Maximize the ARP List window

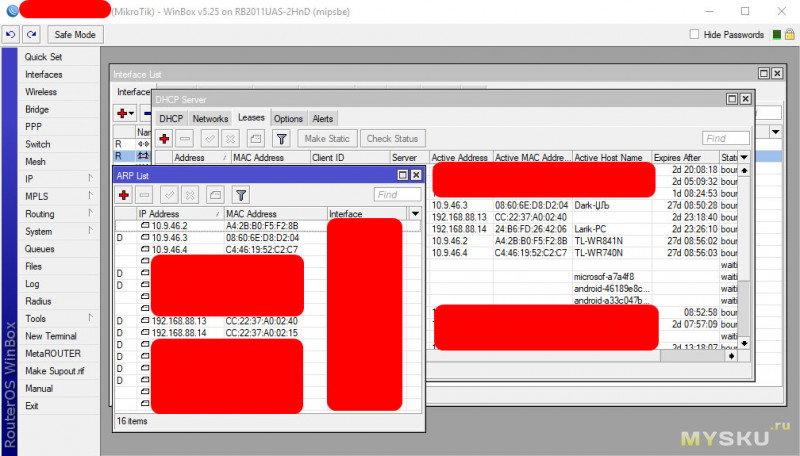(403, 175)
